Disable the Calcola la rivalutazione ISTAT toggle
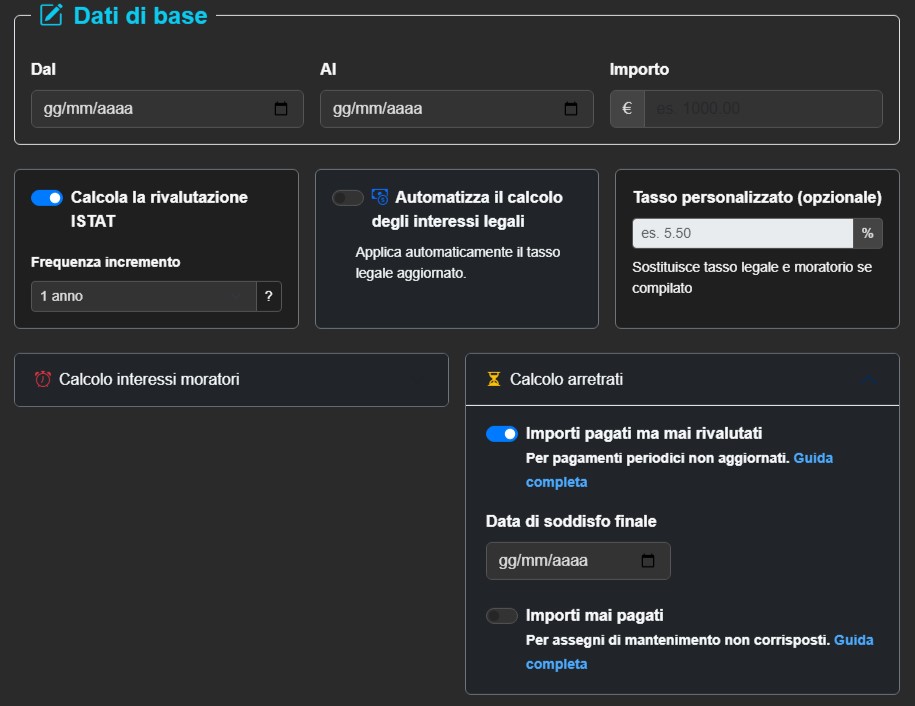The height and width of the screenshot is (706, 915). click(47, 198)
